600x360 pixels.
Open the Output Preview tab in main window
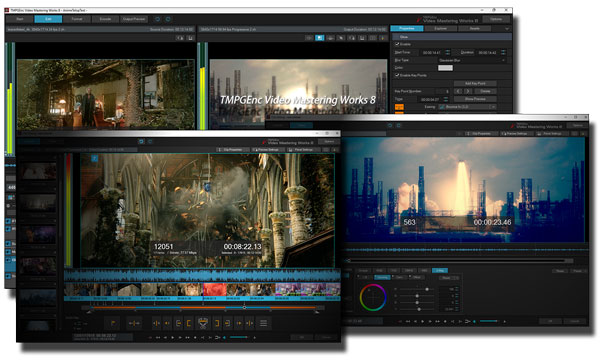[x=134, y=19]
